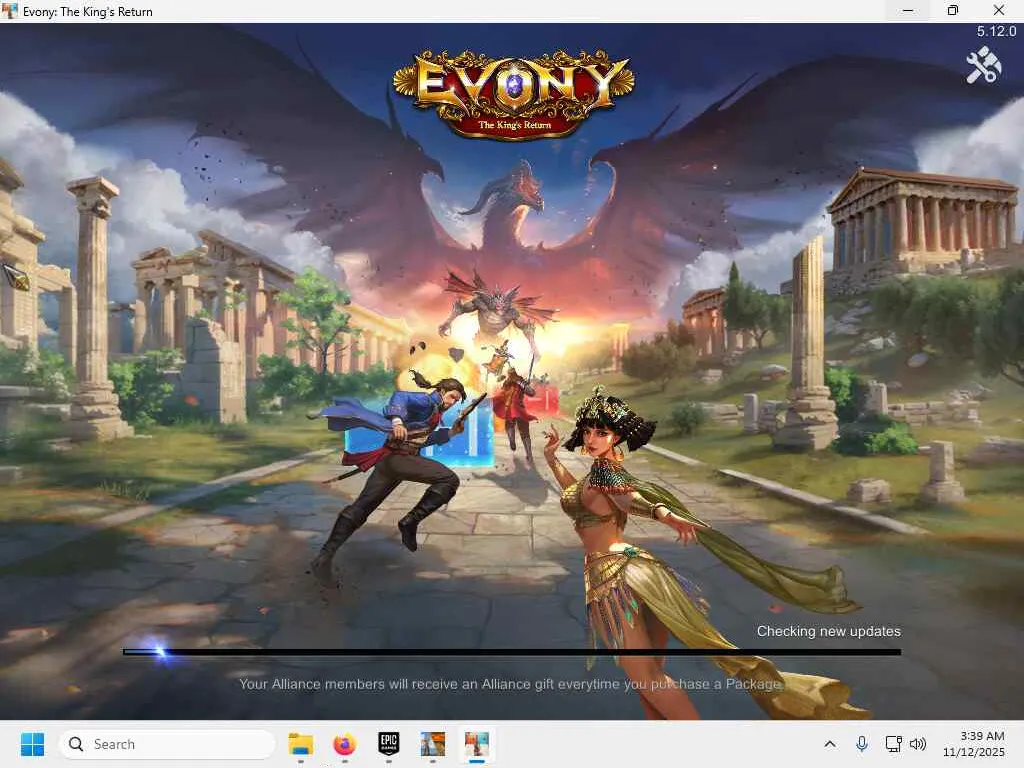Open network settings tray icon
1024x768 pixels.
tap(893, 744)
